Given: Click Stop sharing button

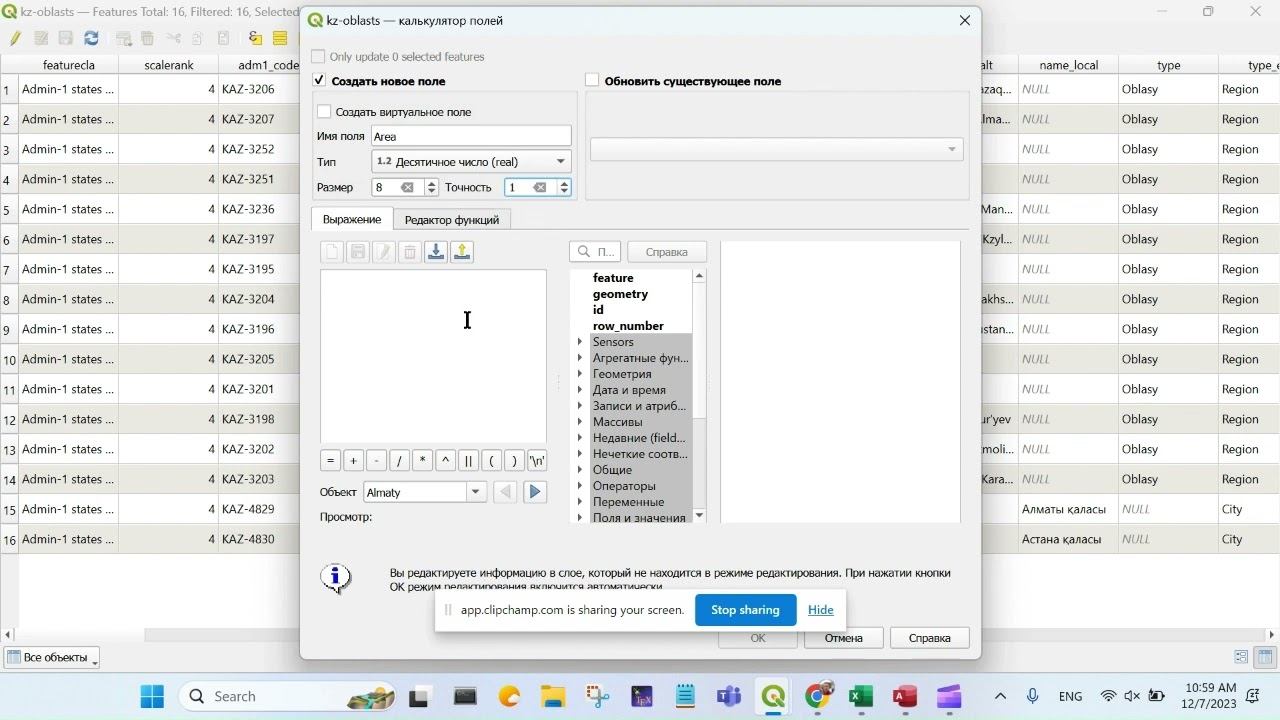Looking at the screenshot, I should [x=745, y=610].
